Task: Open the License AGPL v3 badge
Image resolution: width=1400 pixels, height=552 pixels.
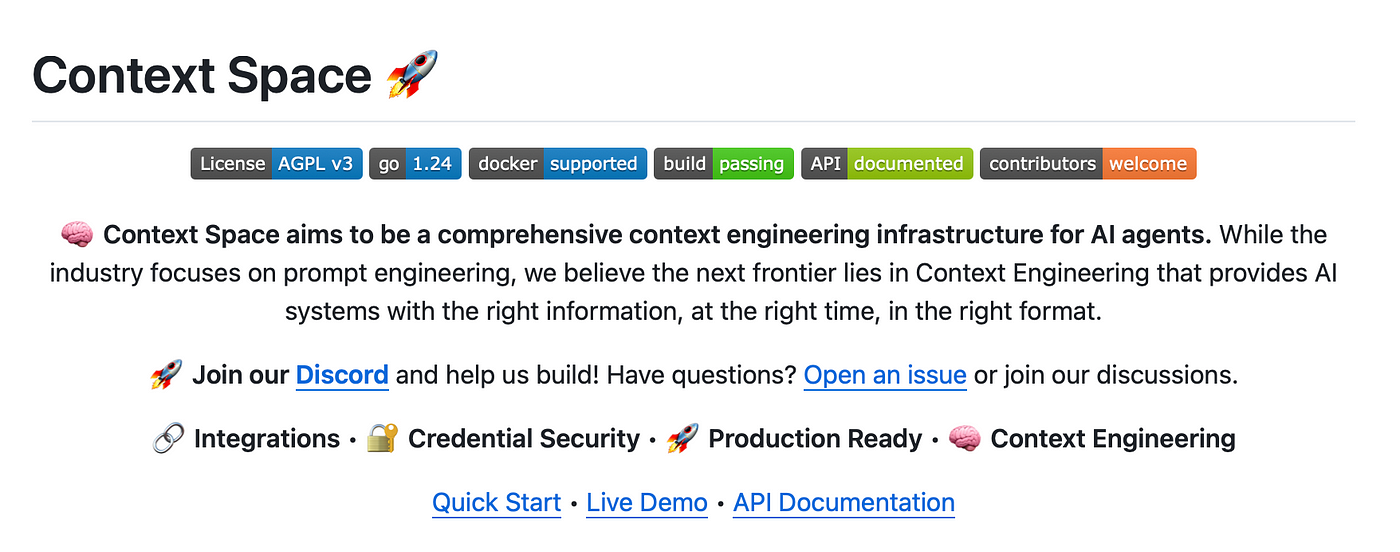Action: [x=276, y=164]
